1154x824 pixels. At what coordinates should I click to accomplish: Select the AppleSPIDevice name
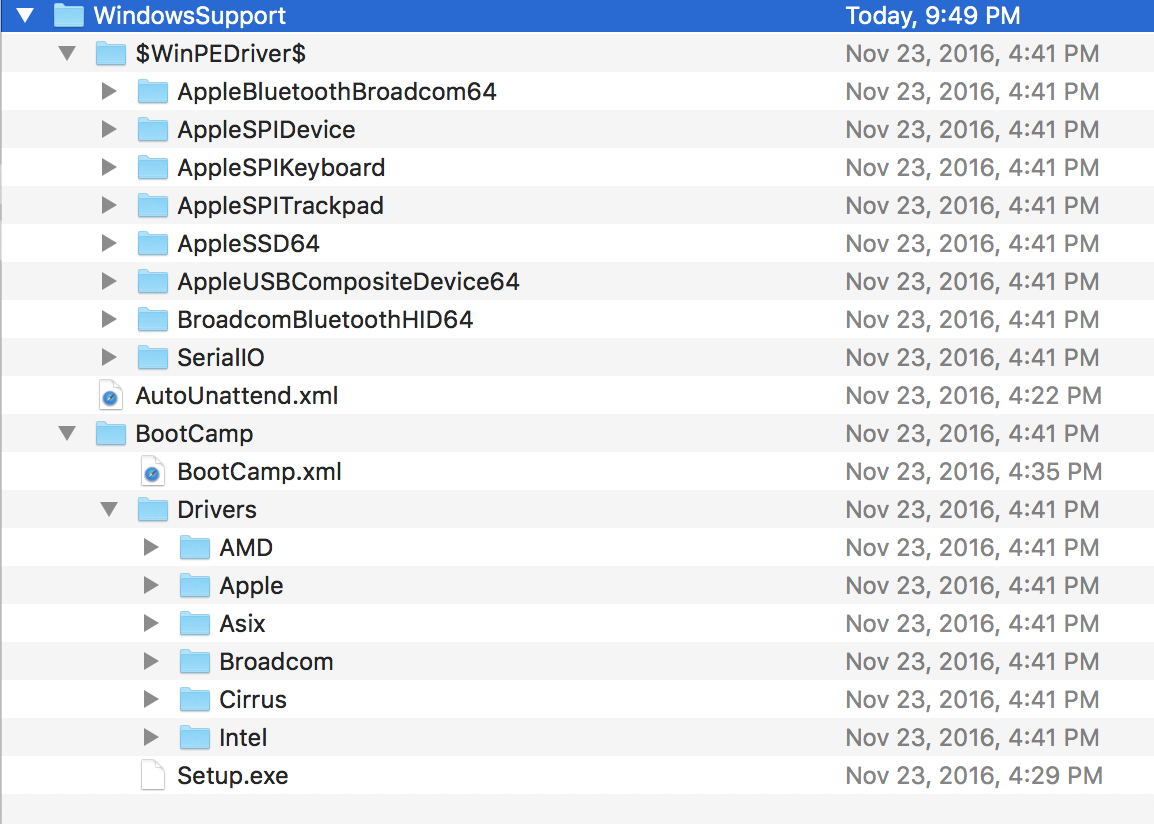pyautogui.click(x=266, y=129)
